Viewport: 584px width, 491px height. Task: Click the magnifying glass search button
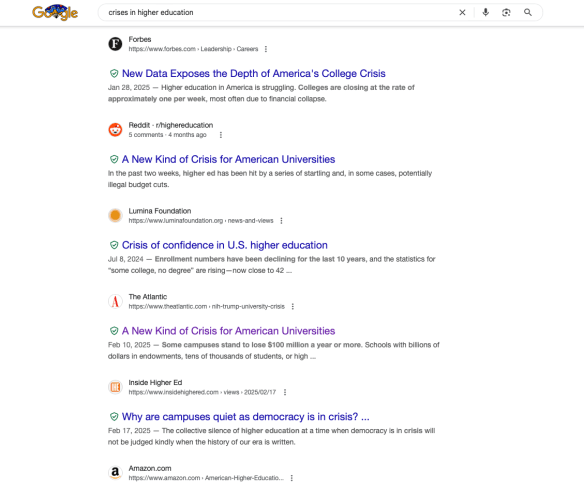528,12
